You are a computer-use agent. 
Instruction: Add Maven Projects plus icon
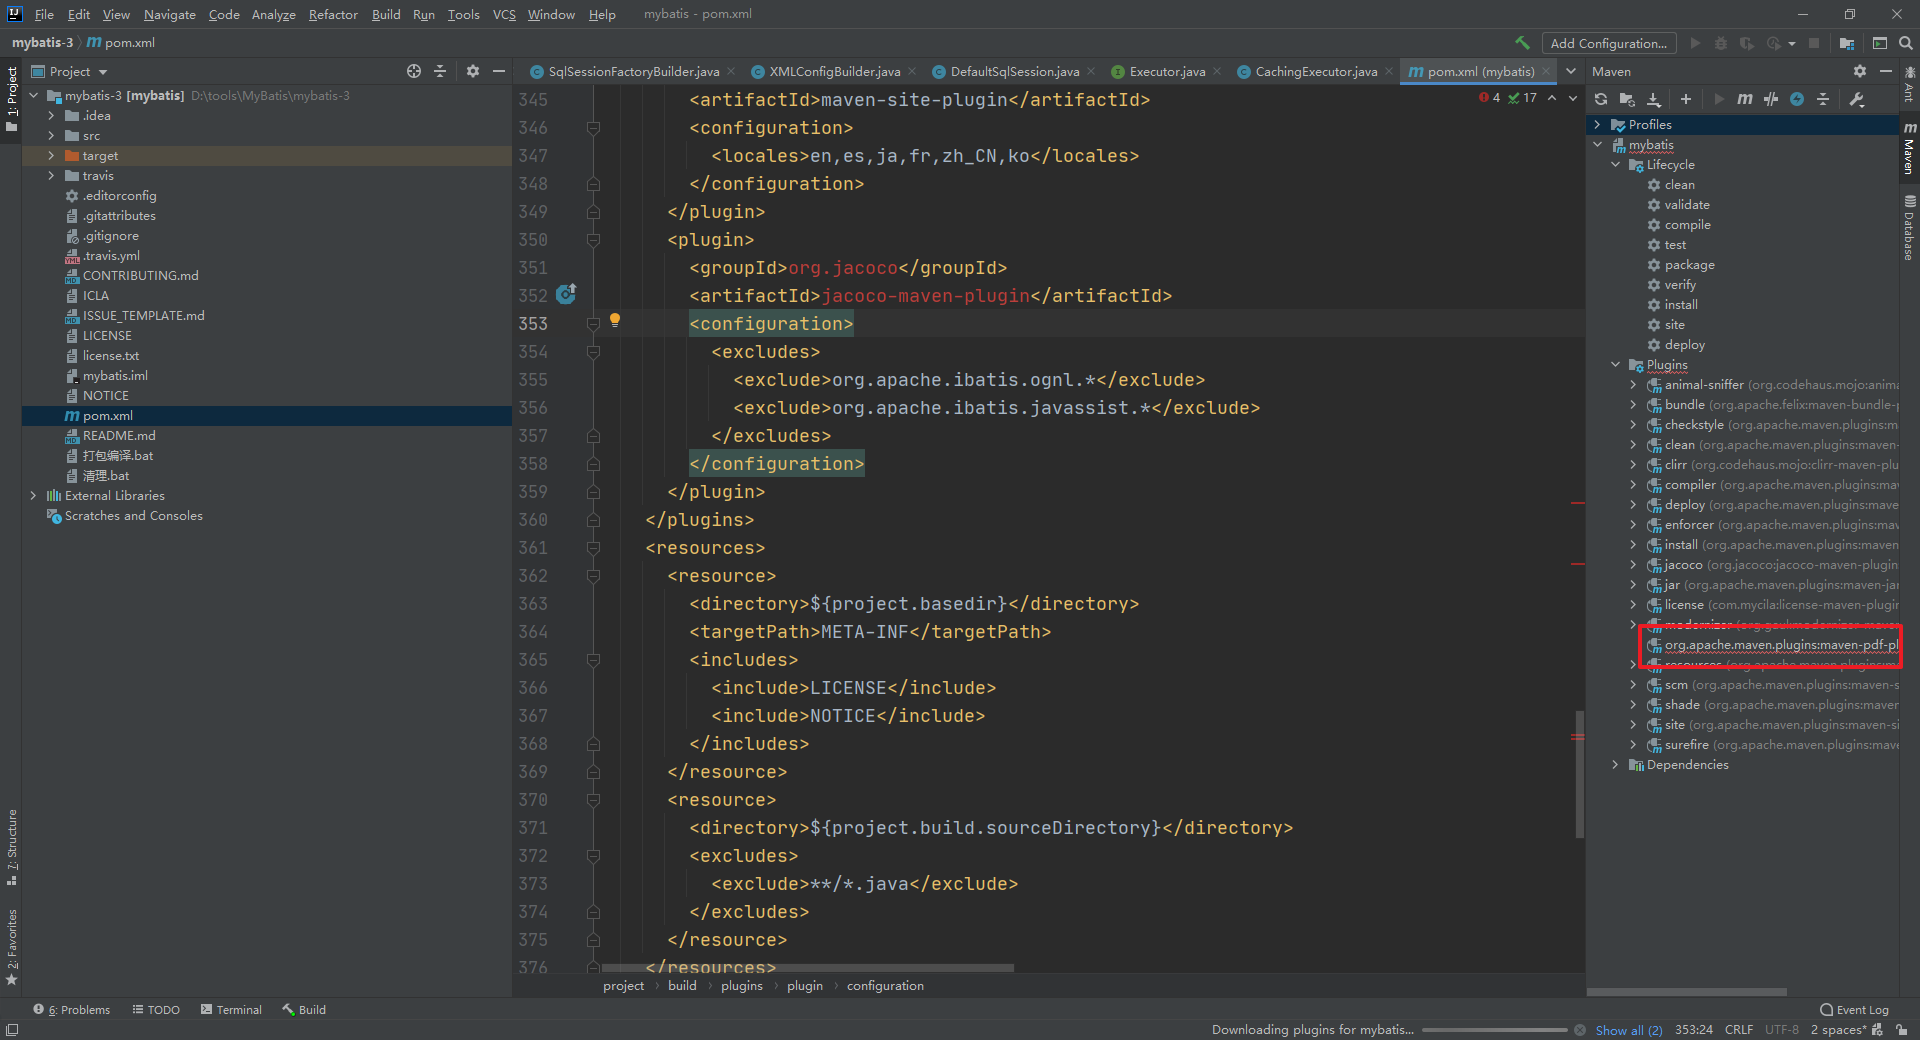(1686, 99)
